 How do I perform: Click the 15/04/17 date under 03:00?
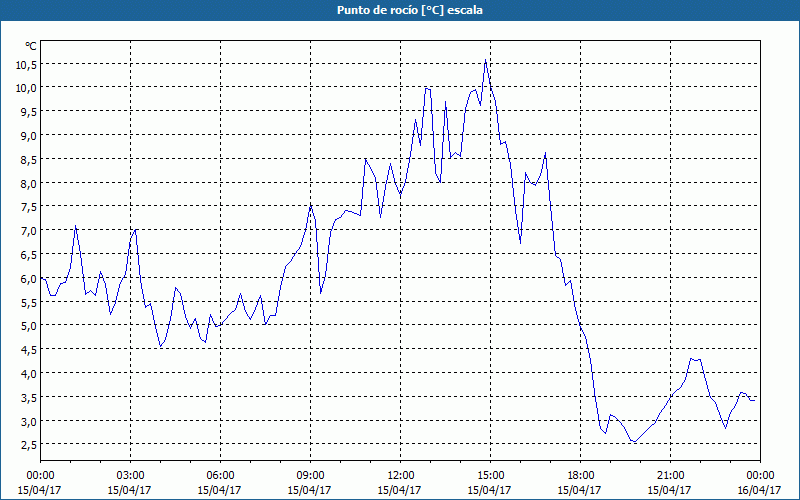[130, 490]
